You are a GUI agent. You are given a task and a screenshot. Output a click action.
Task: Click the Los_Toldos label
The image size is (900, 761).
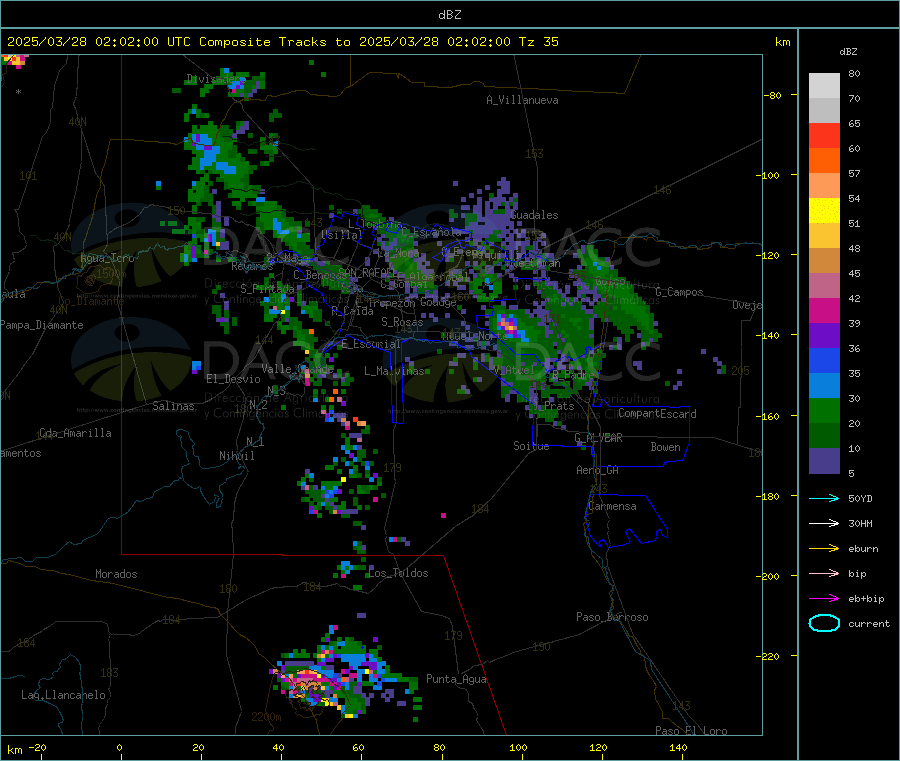coord(398,573)
